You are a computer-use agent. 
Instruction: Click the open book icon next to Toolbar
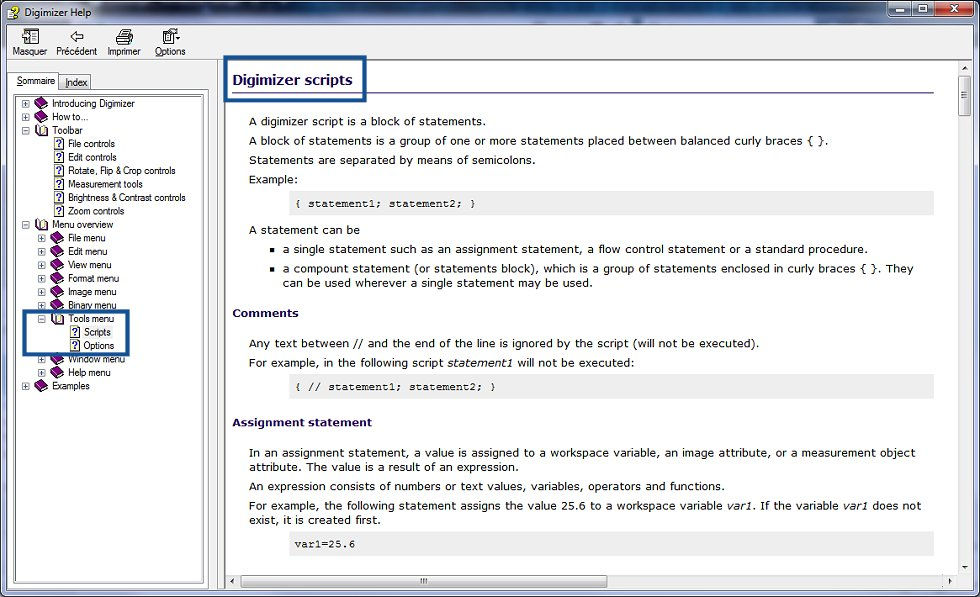(x=41, y=130)
